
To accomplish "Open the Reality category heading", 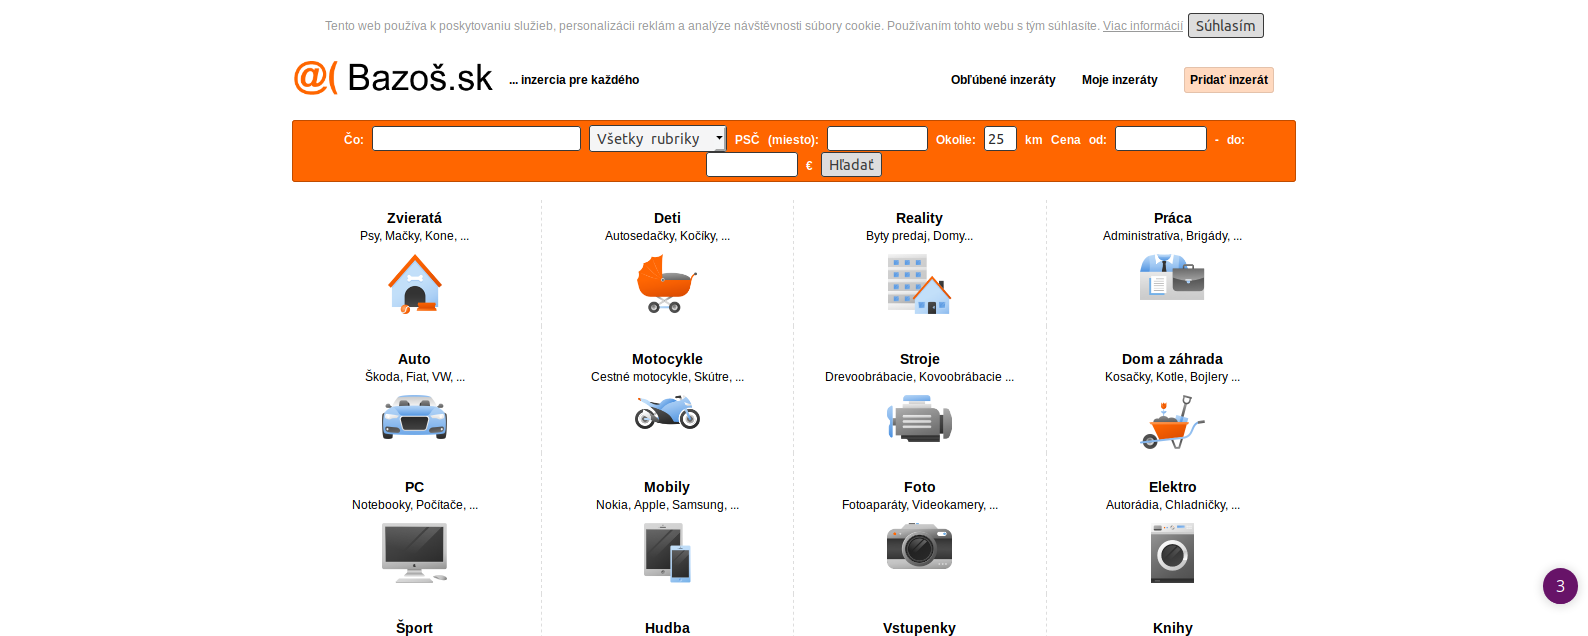I will 919,218.
